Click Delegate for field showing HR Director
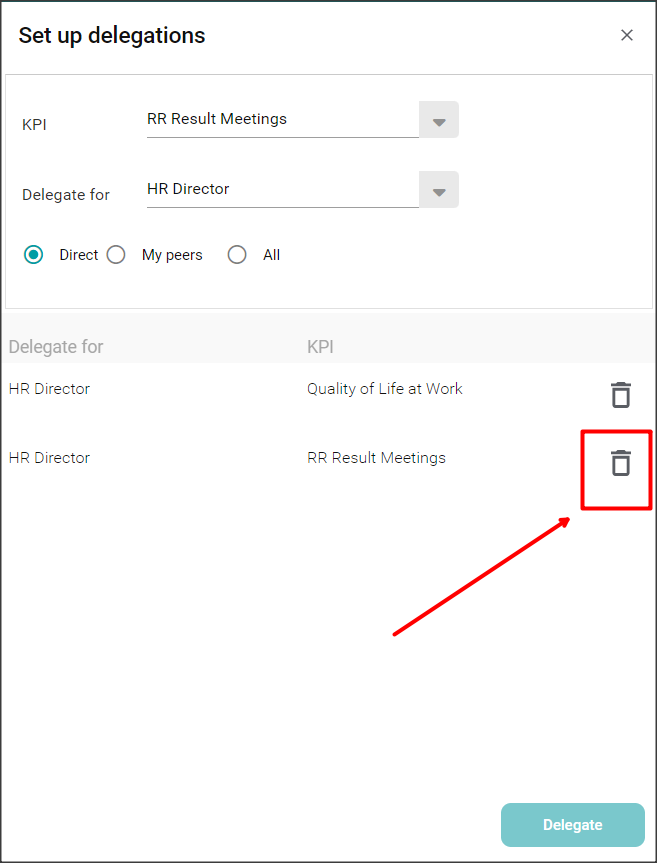The image size is (657, 863). click(282, 189)
